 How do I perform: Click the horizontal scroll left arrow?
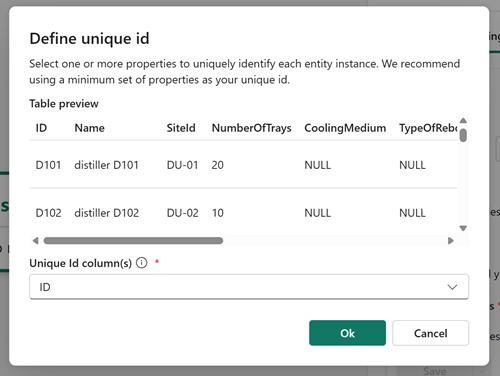tap(35, 240)
